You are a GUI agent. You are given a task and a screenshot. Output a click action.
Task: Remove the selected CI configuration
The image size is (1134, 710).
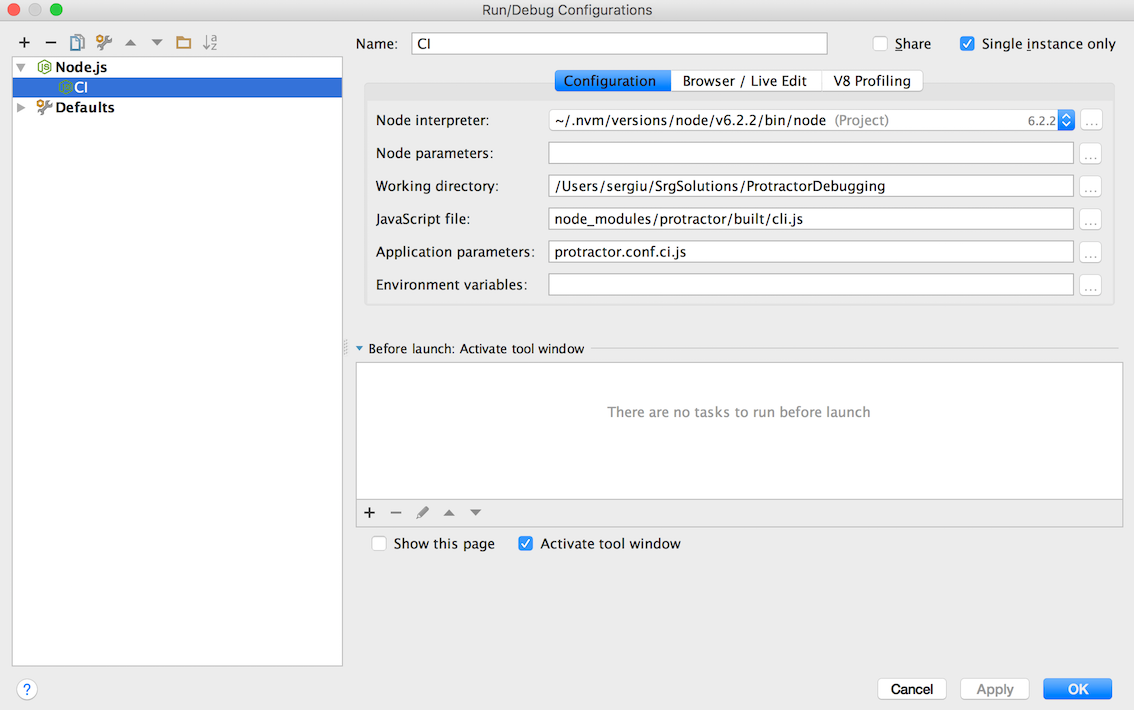[x=50, y=42]
